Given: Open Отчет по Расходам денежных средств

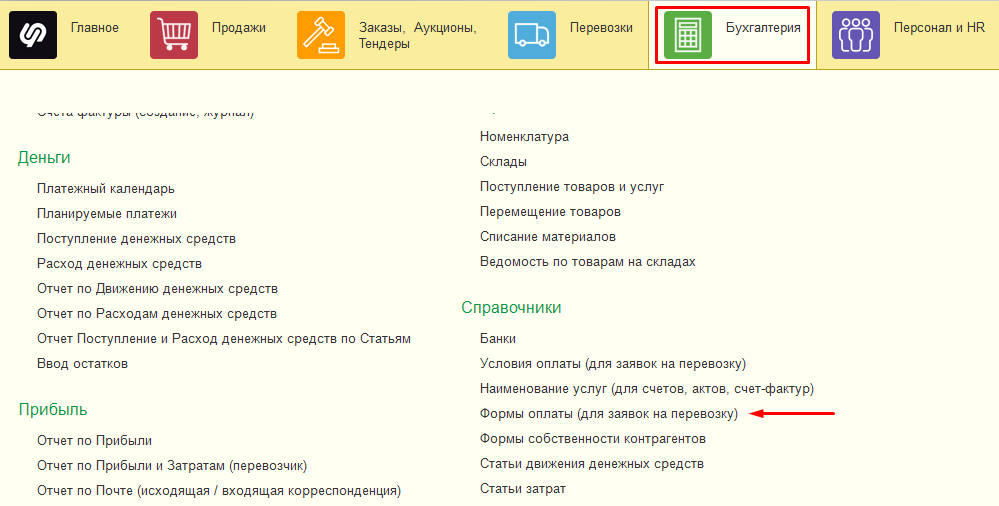Looking at the screenshot, I should (157, 314).
